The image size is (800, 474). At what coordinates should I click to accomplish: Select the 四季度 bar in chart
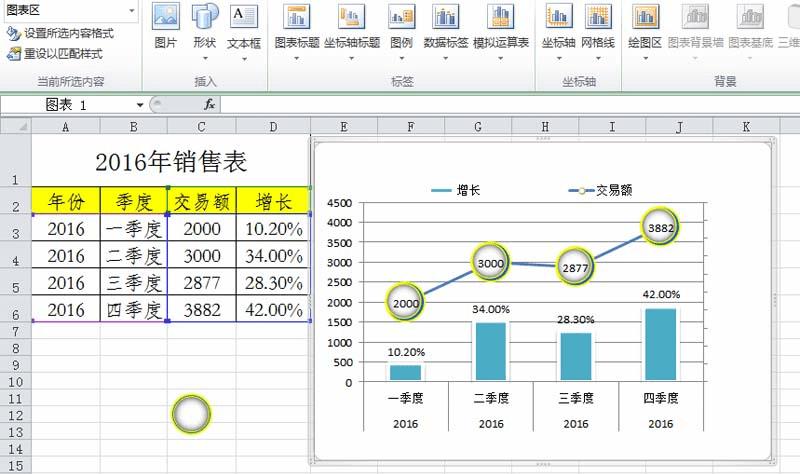click(661, 344)
